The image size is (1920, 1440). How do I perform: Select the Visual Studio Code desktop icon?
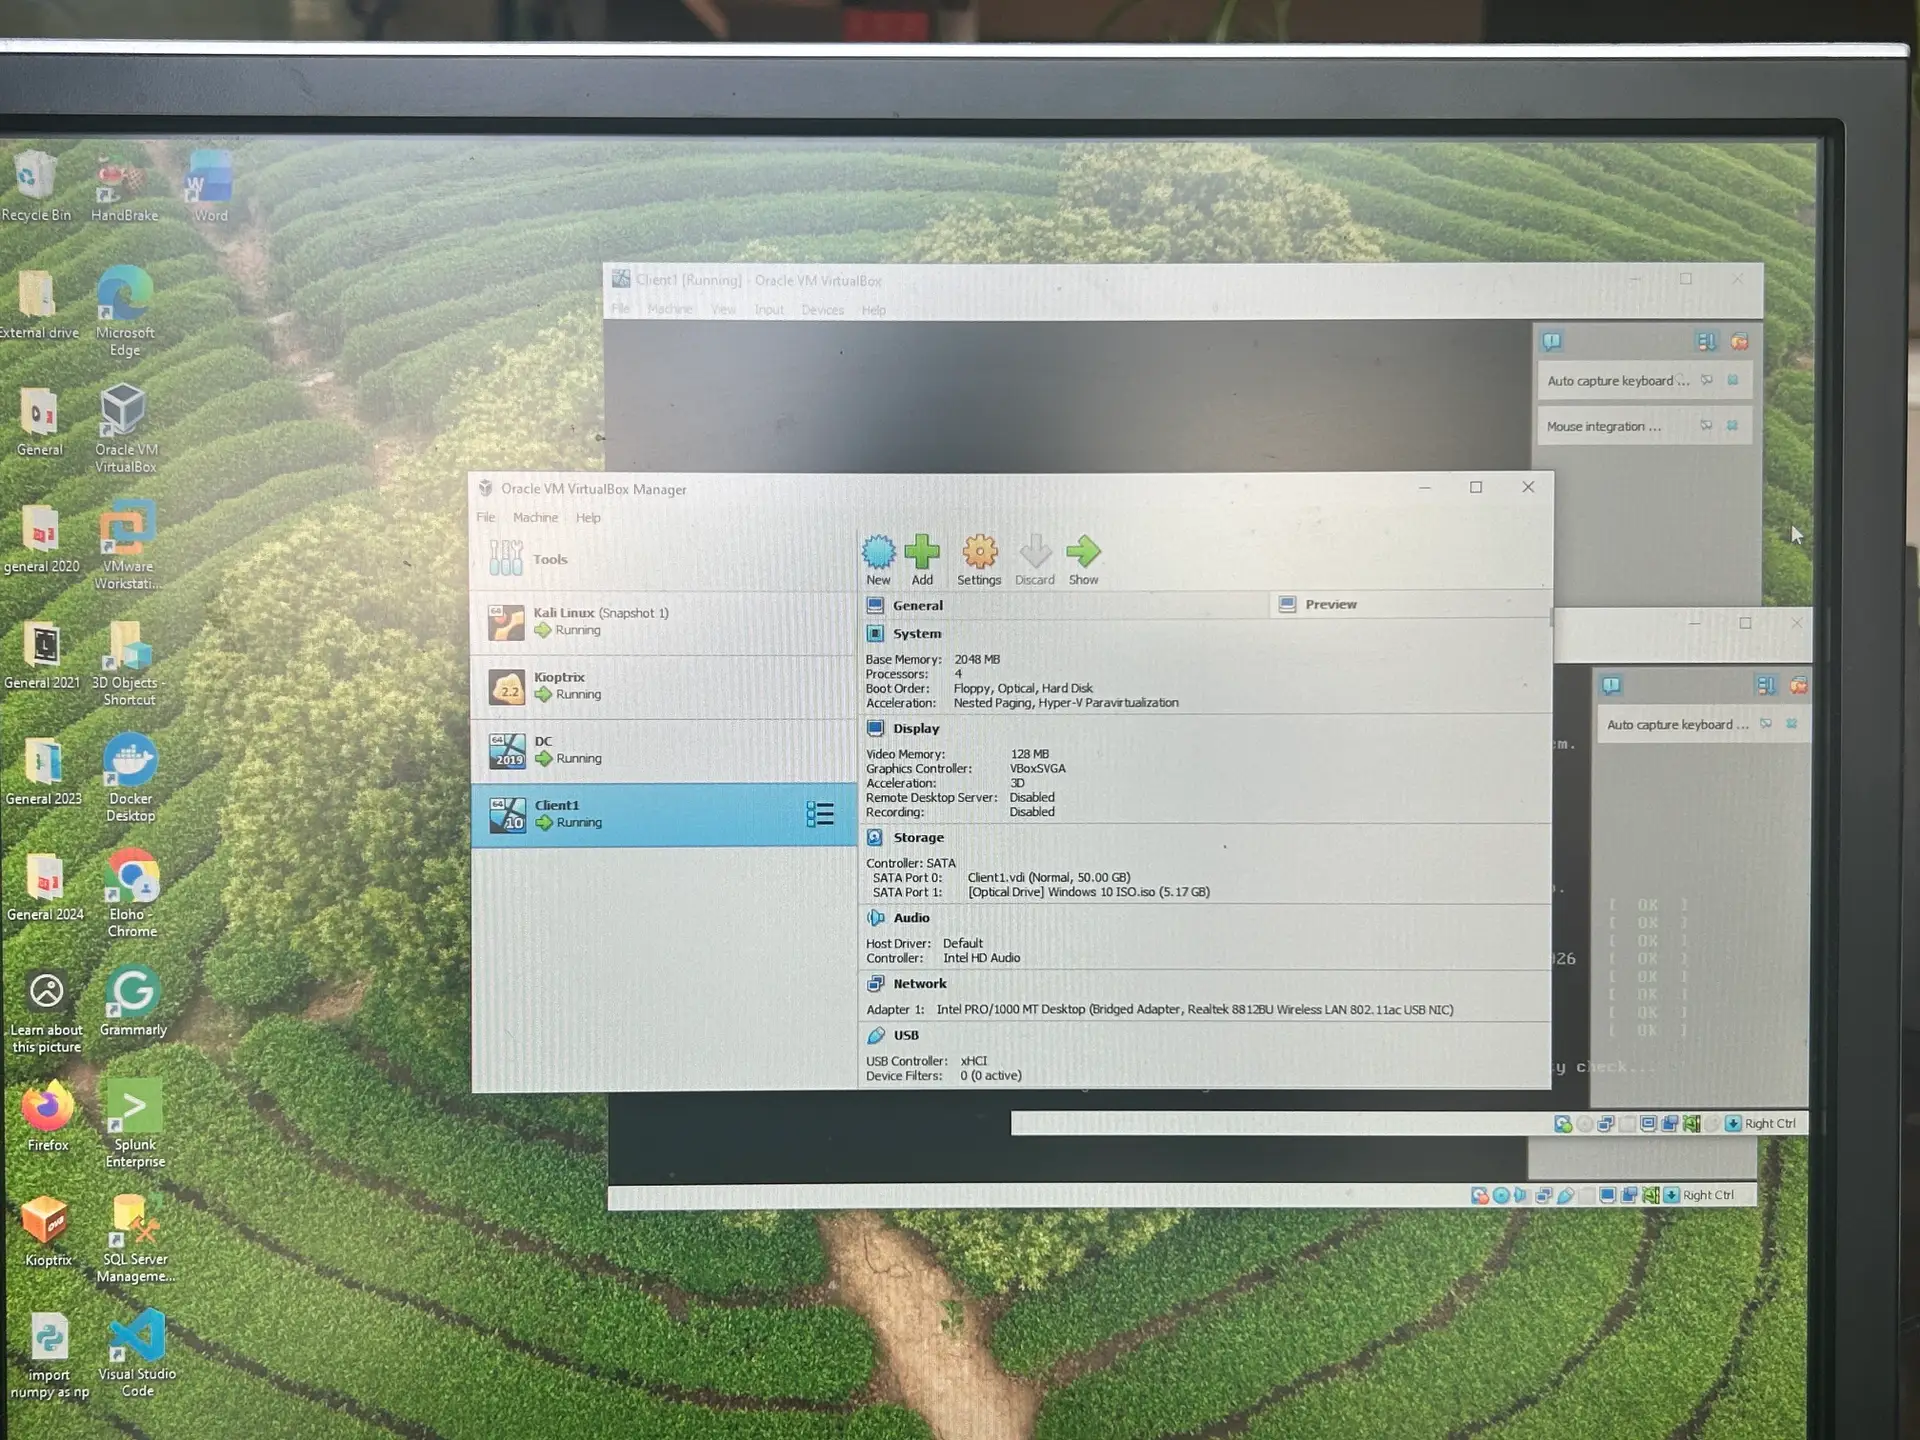(137, 1354)
